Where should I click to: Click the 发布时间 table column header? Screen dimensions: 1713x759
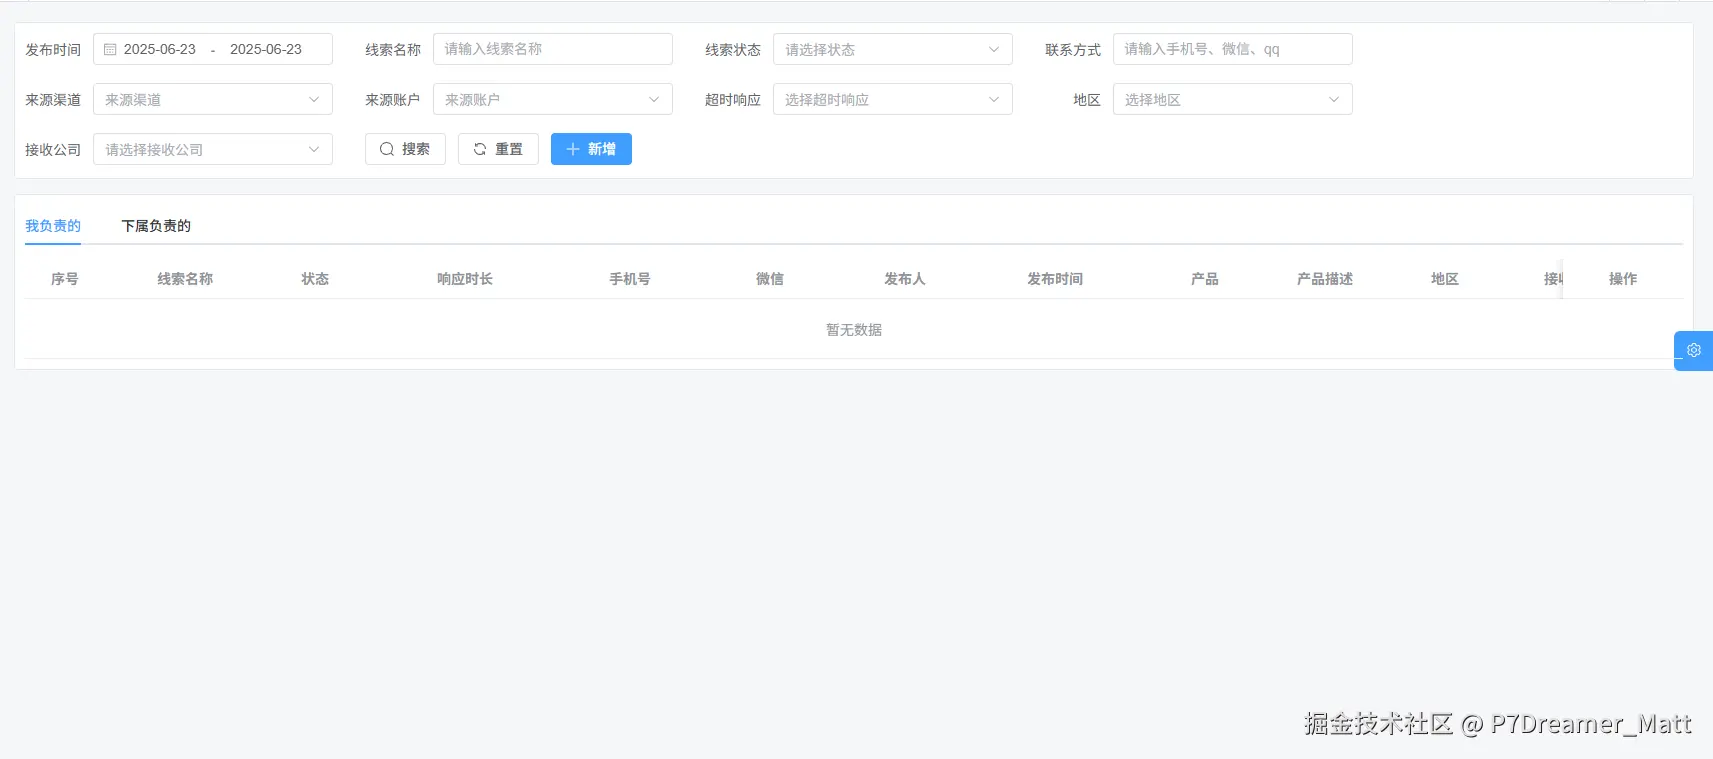(1055, 279)
